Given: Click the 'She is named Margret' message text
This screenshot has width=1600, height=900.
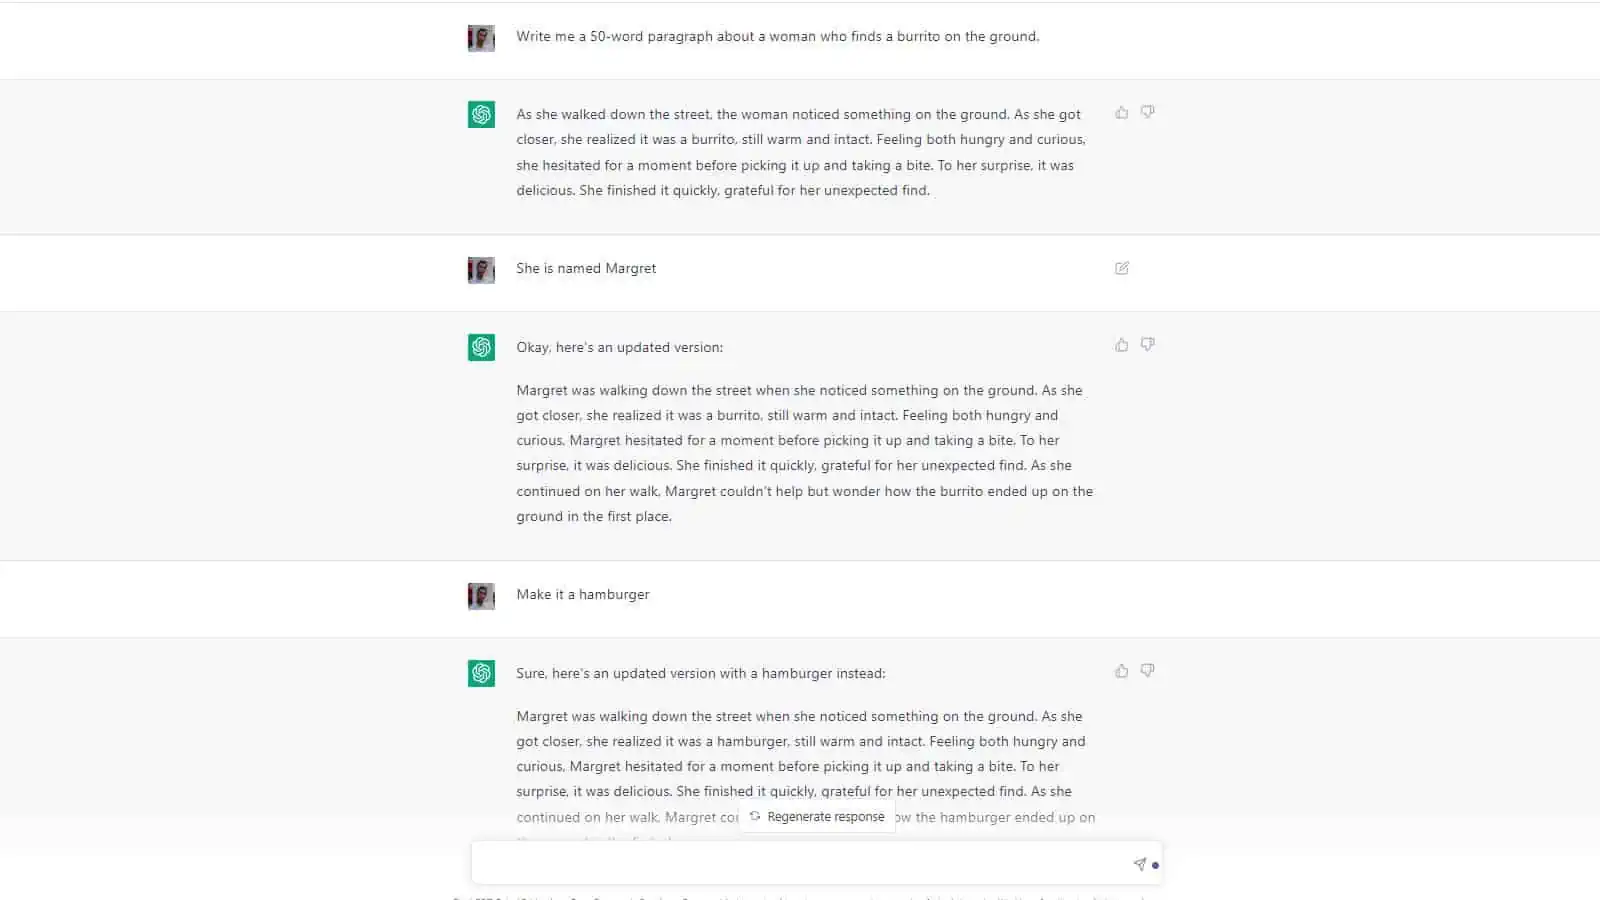Looking at the screenshot, I should tap(586, 269).
